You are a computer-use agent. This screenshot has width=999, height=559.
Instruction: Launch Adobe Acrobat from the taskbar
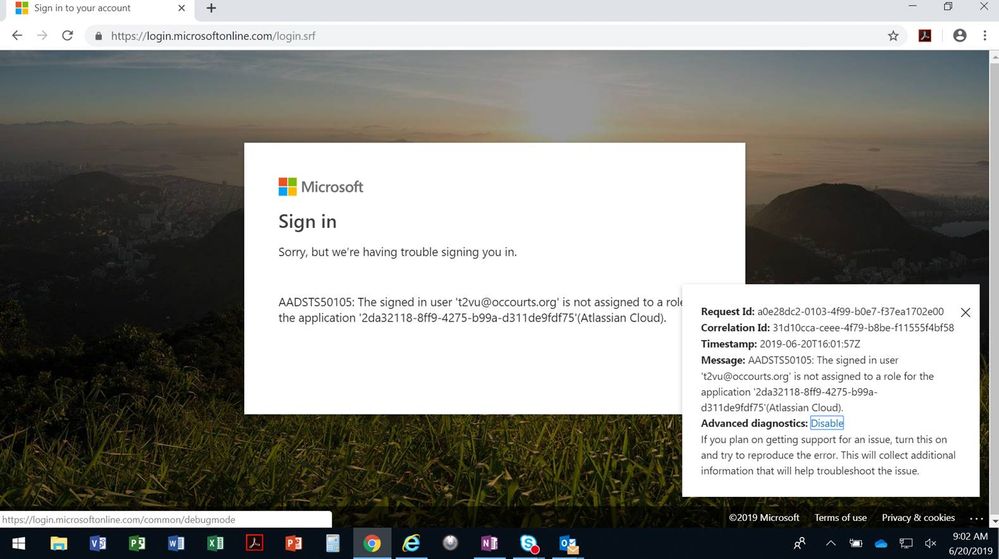(254, 543)
